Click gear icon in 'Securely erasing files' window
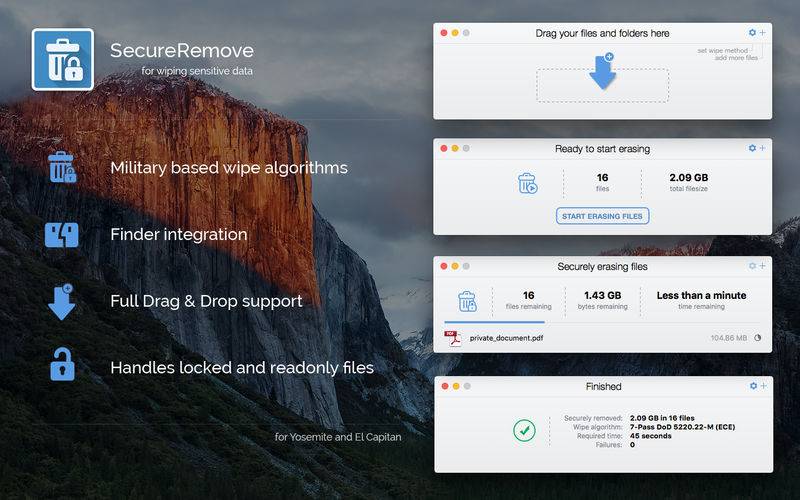This screenshot has width=800, height=500. coord(752,266)
